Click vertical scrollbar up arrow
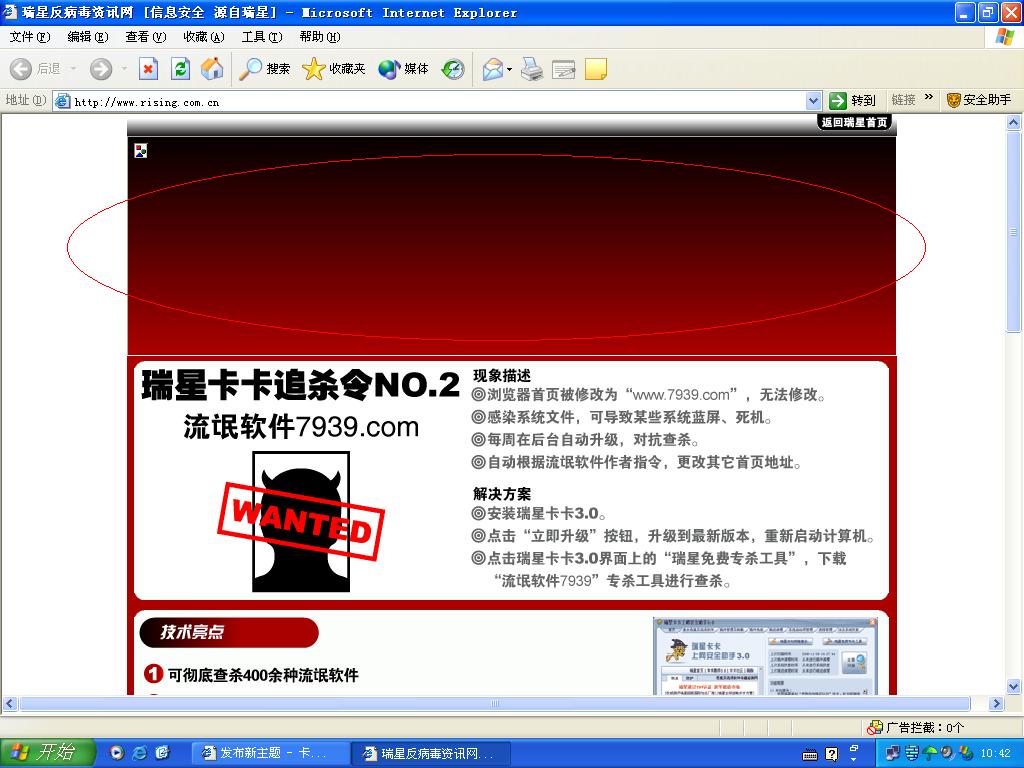This screenshot has width=1024, height=768. (1014, 122)
